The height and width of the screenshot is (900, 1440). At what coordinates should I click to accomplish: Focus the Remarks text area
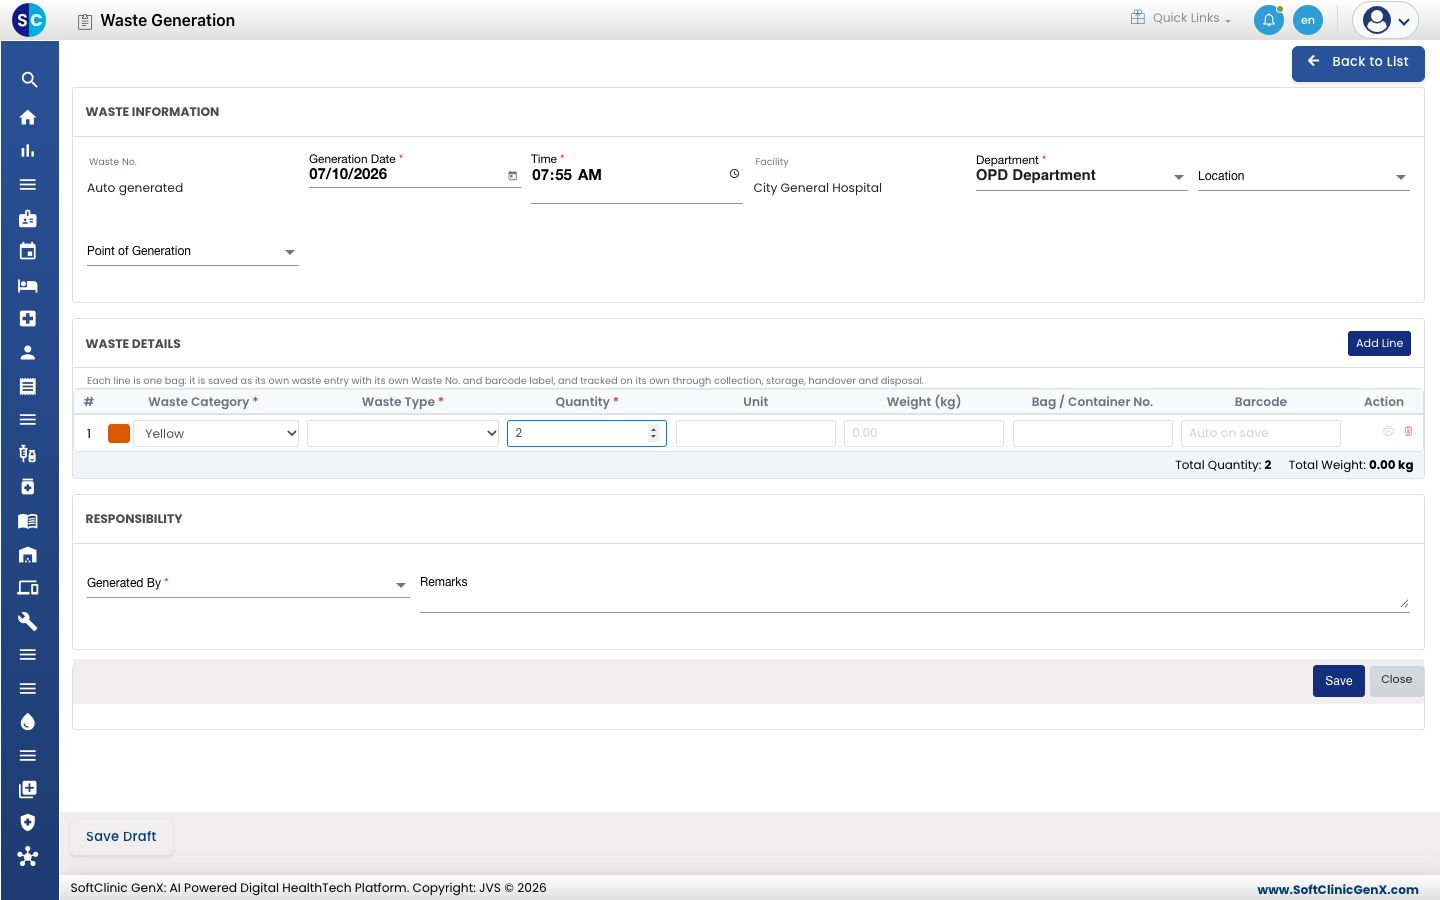coord(914,591)
